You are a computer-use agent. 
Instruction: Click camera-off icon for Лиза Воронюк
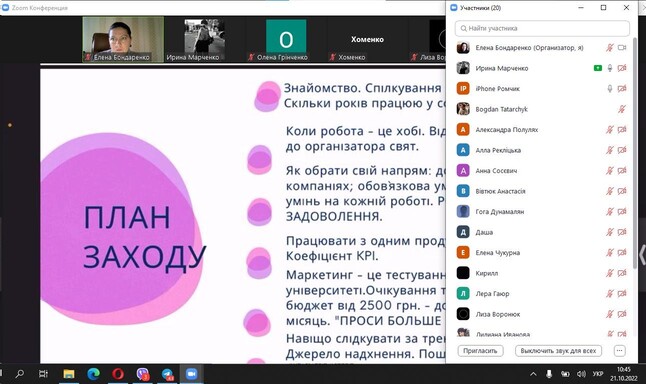click(x=622, y=314)
